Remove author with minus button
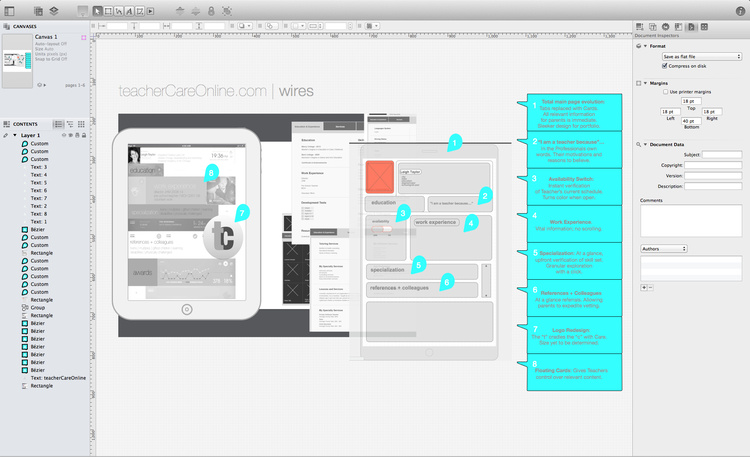The image size is (750, 457). 651,288
